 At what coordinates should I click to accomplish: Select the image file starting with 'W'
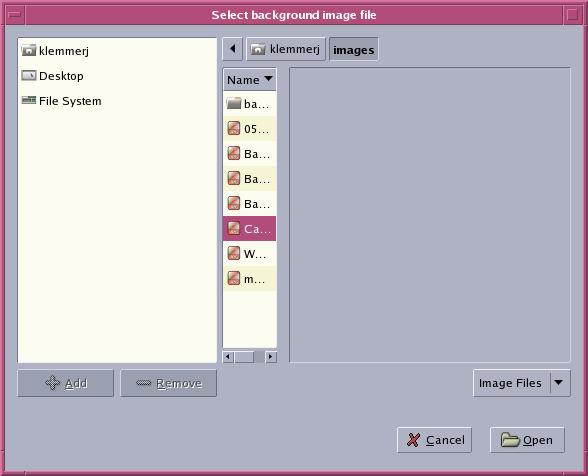tap(250, 254)
